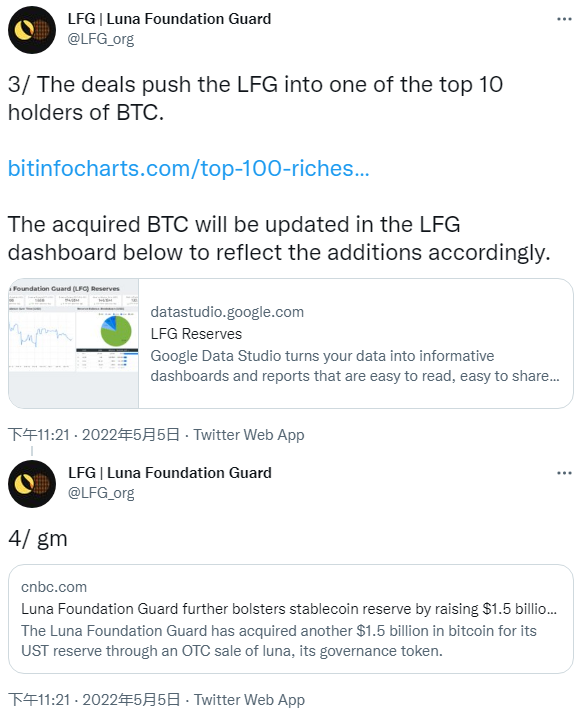The height and width of the screenshot is (715, 585).
Task: Click the timestamp of tweet 4
Action: 94,699
